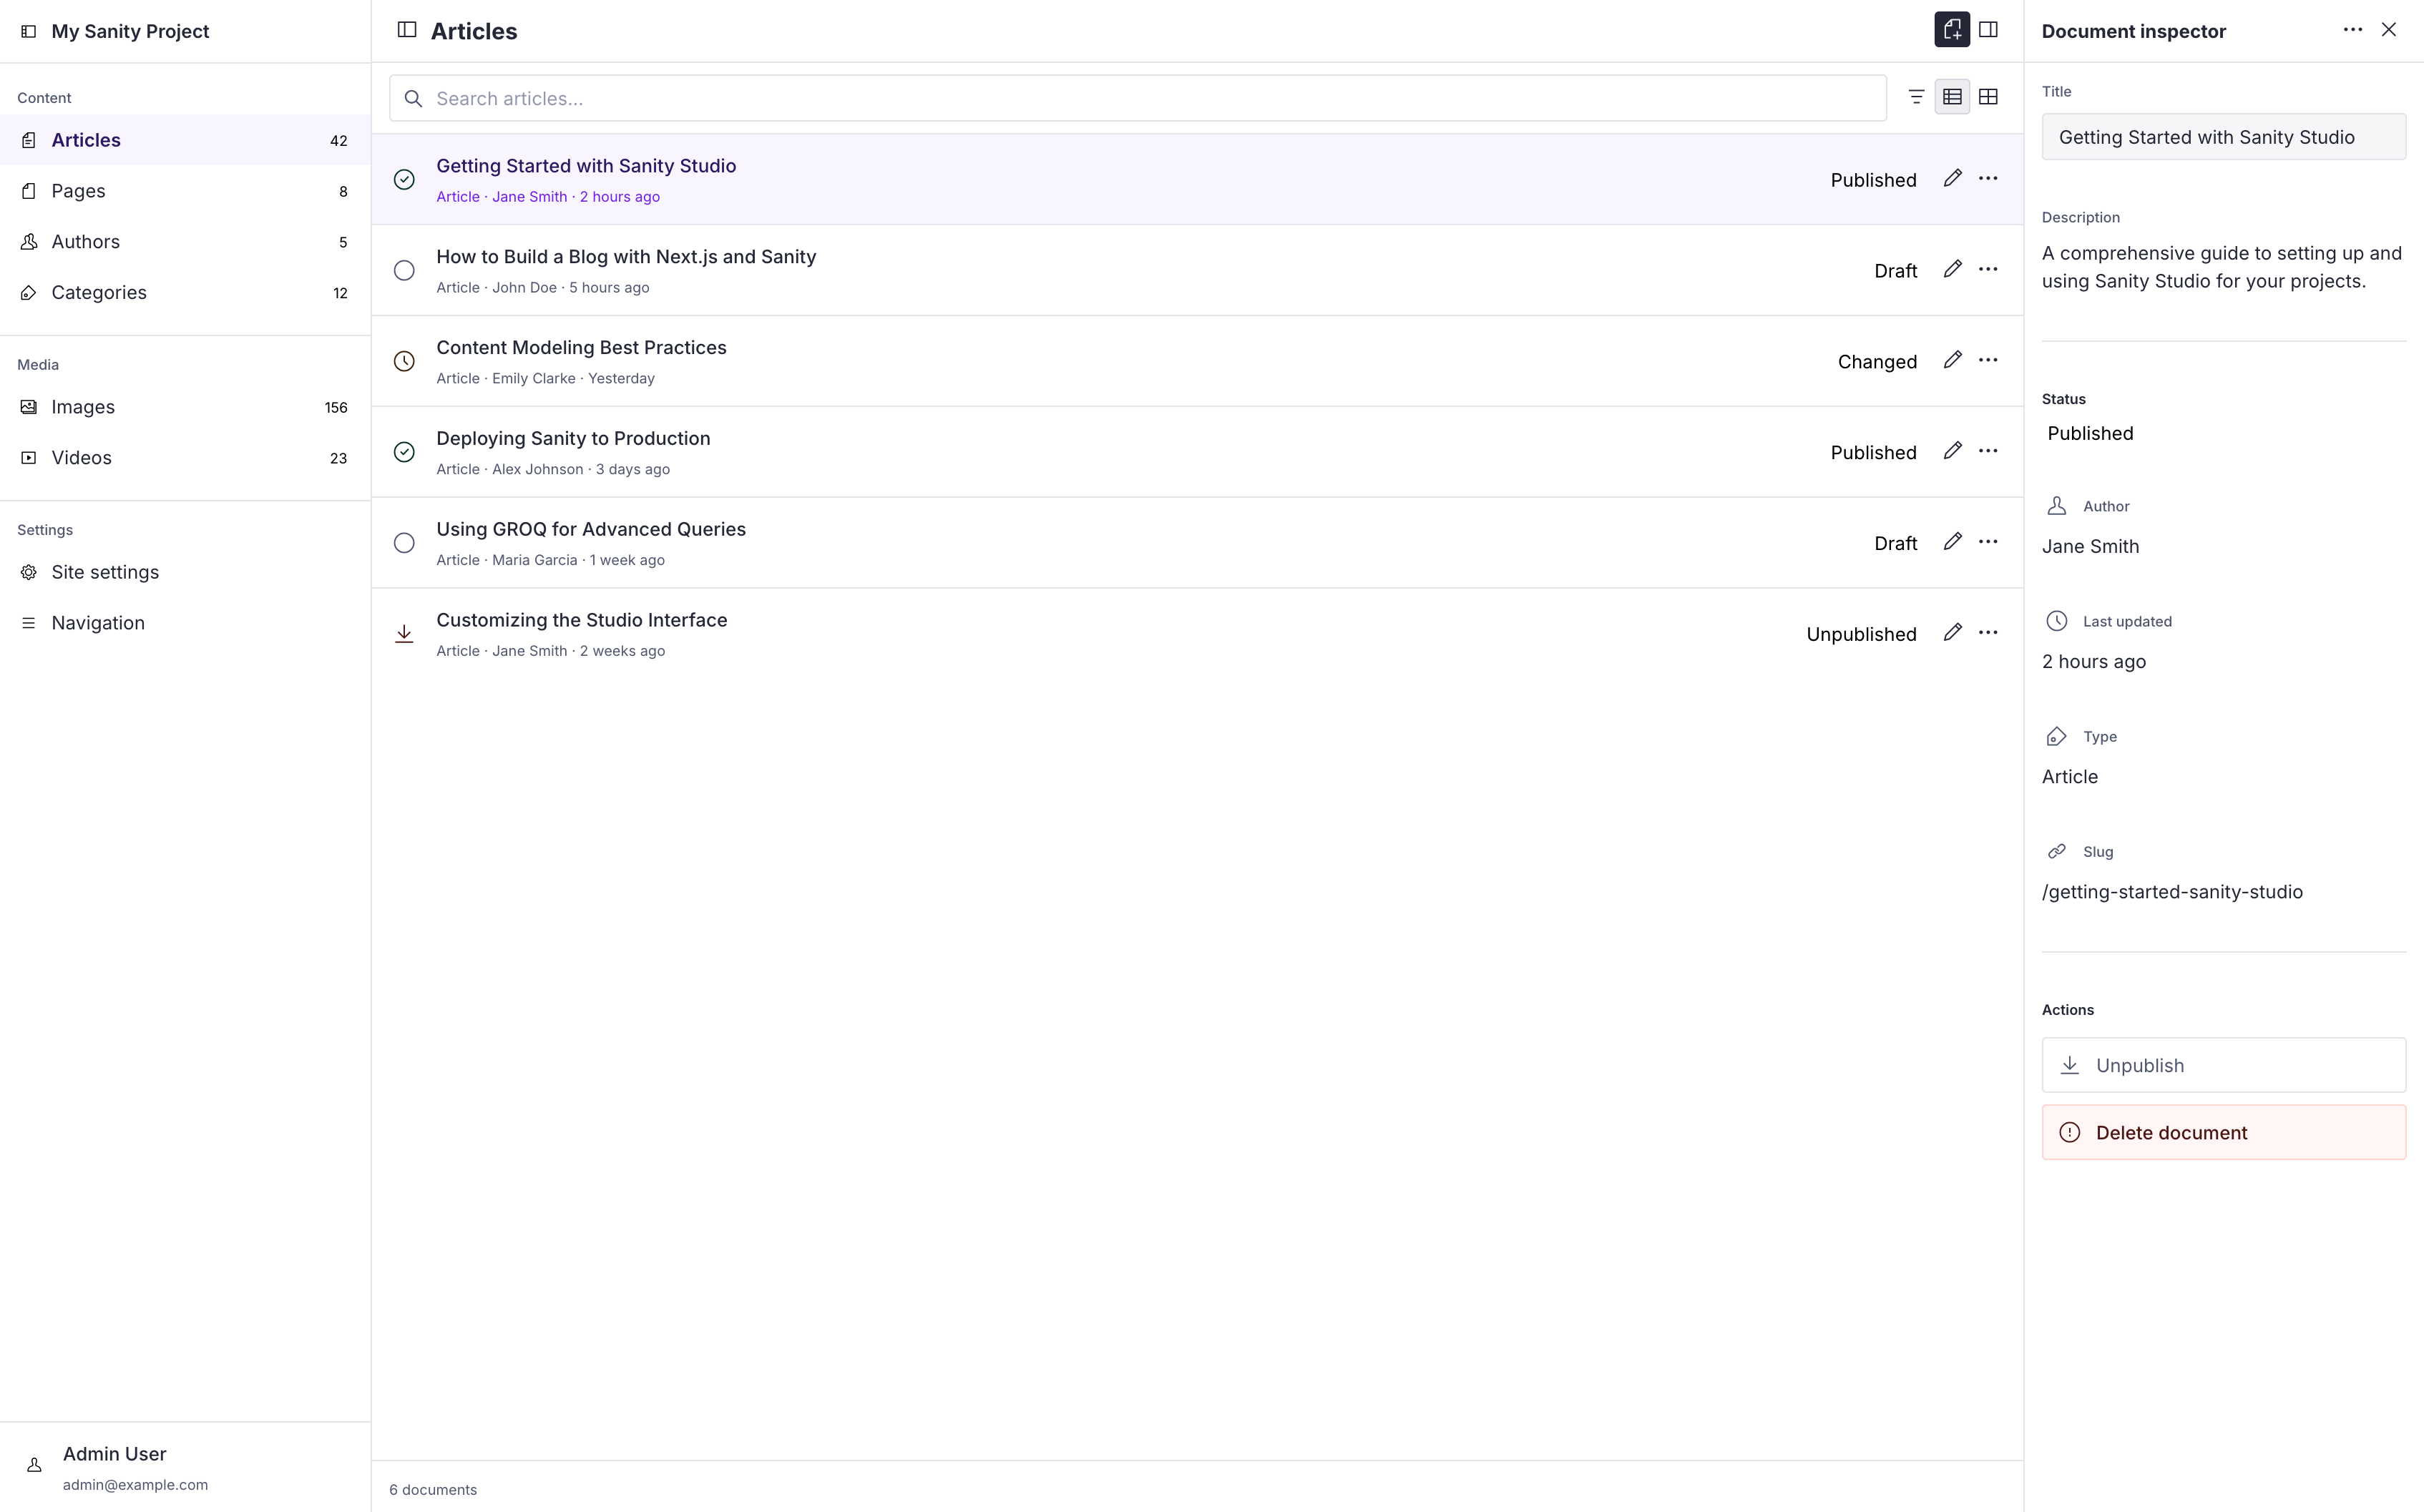Click in the Search articles field
This screenshot has width=2424, height=1512.
tap(1138, 98)
